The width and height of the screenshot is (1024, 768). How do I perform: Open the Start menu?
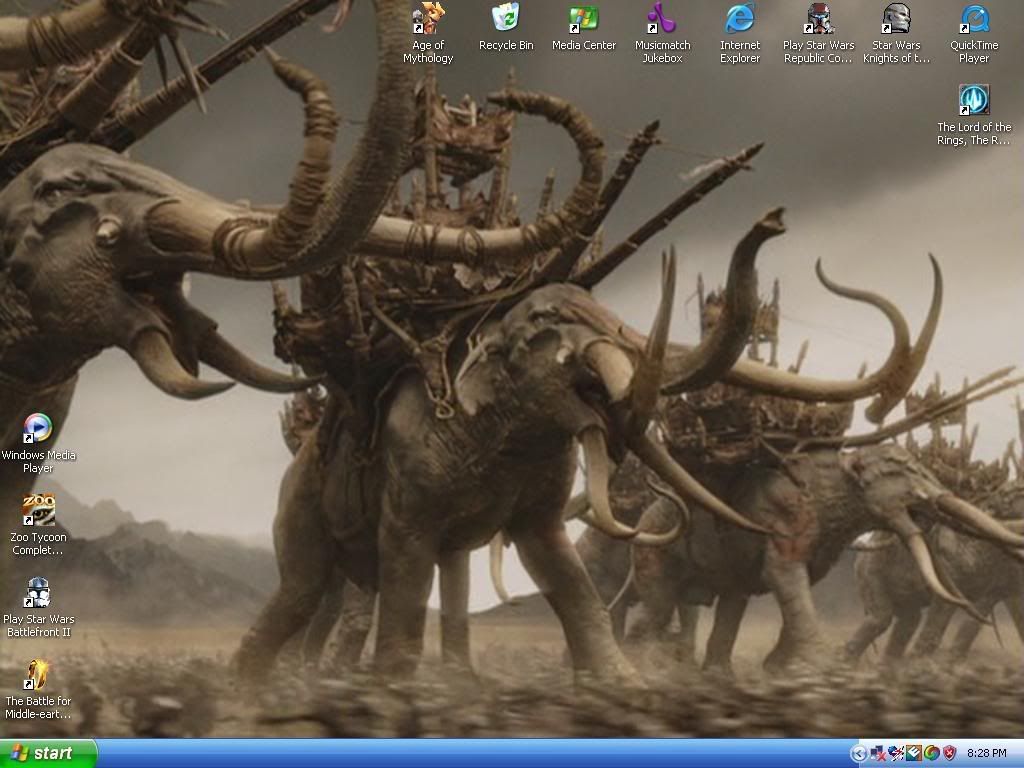point(48,753)
